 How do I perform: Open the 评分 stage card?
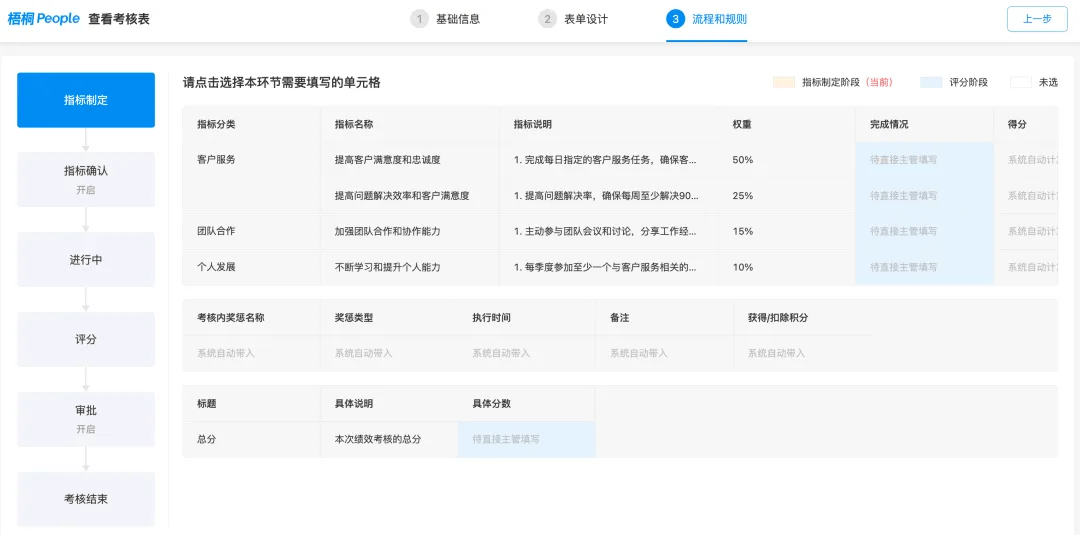point(86,339)
